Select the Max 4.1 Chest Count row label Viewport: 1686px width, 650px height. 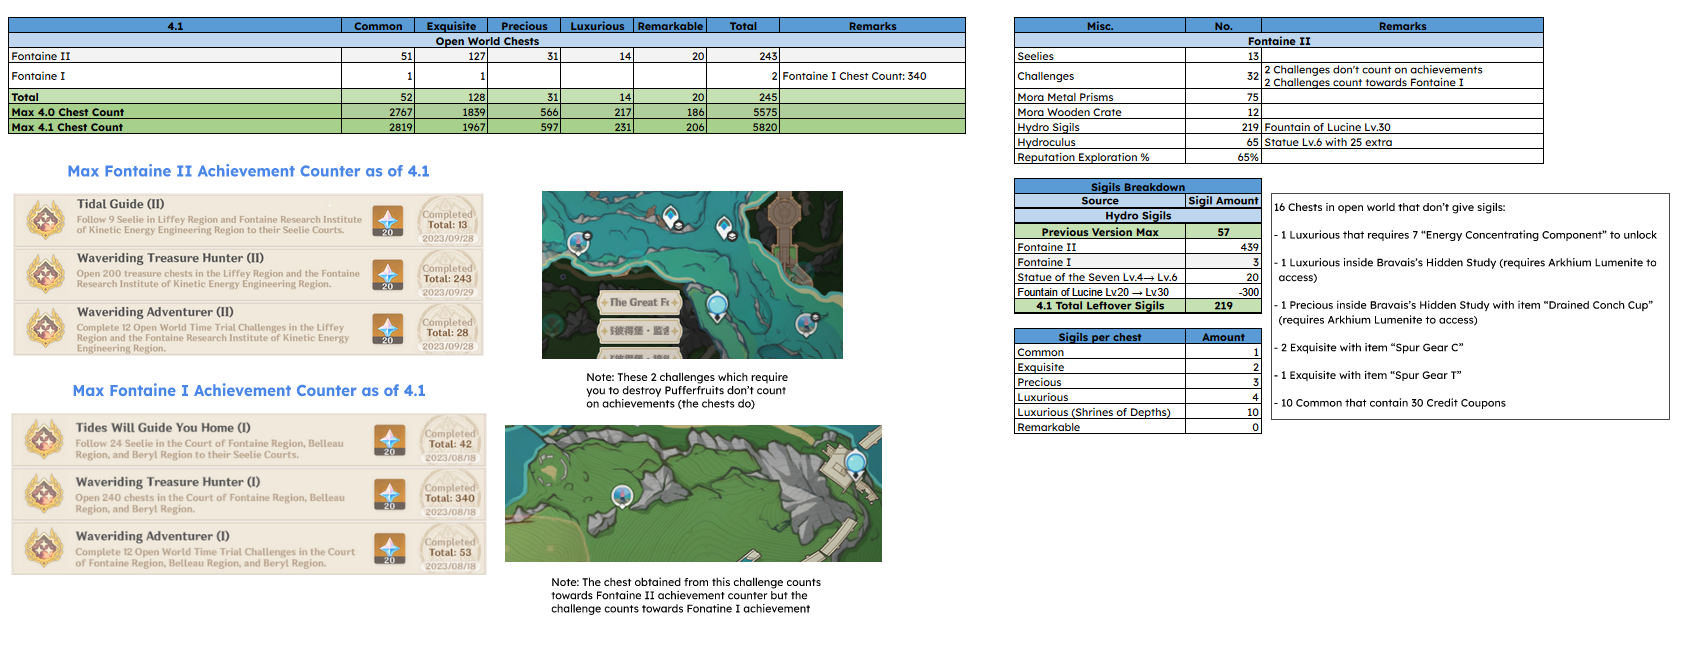[x=68, y=127]
